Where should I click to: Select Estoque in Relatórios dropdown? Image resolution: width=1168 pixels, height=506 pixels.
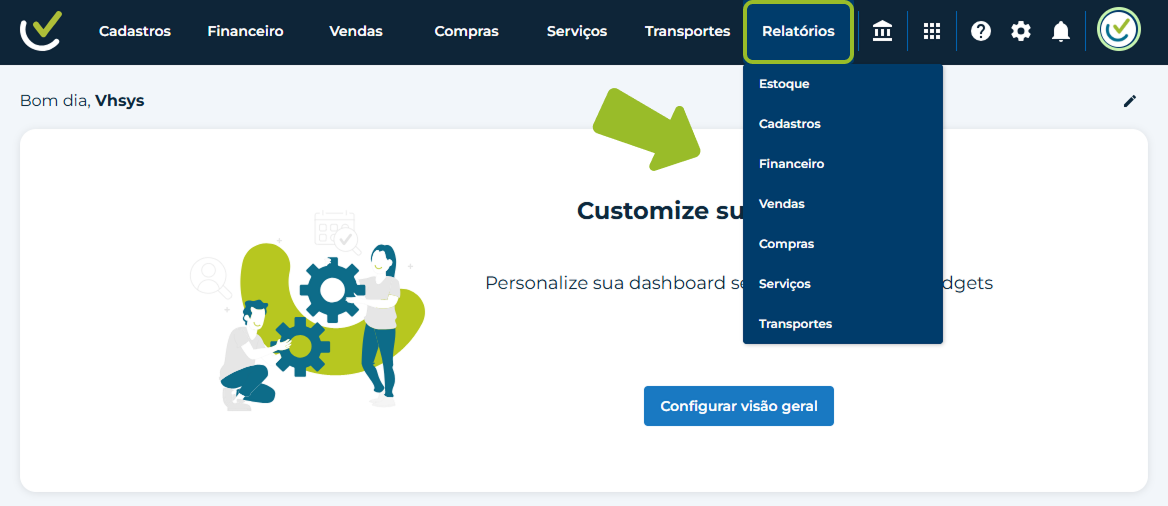click(843, 84)
